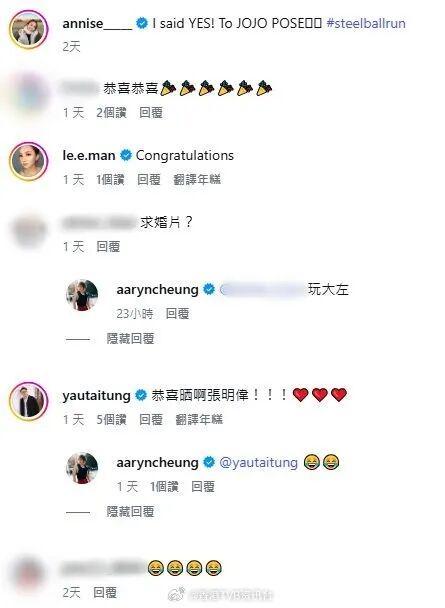Translate yautaitung's comment
Screen dimensions: 445x608
coord(199,420)
